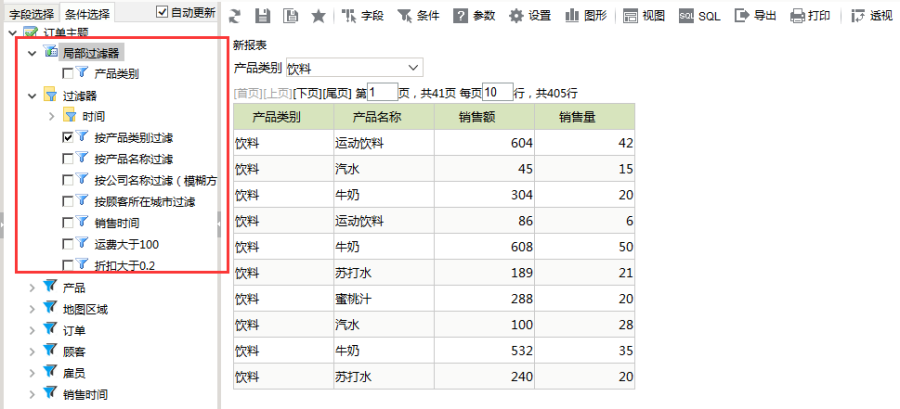Click the save-as document icon
The width and height of the screenshot is (900, 409).
(291, 15)
